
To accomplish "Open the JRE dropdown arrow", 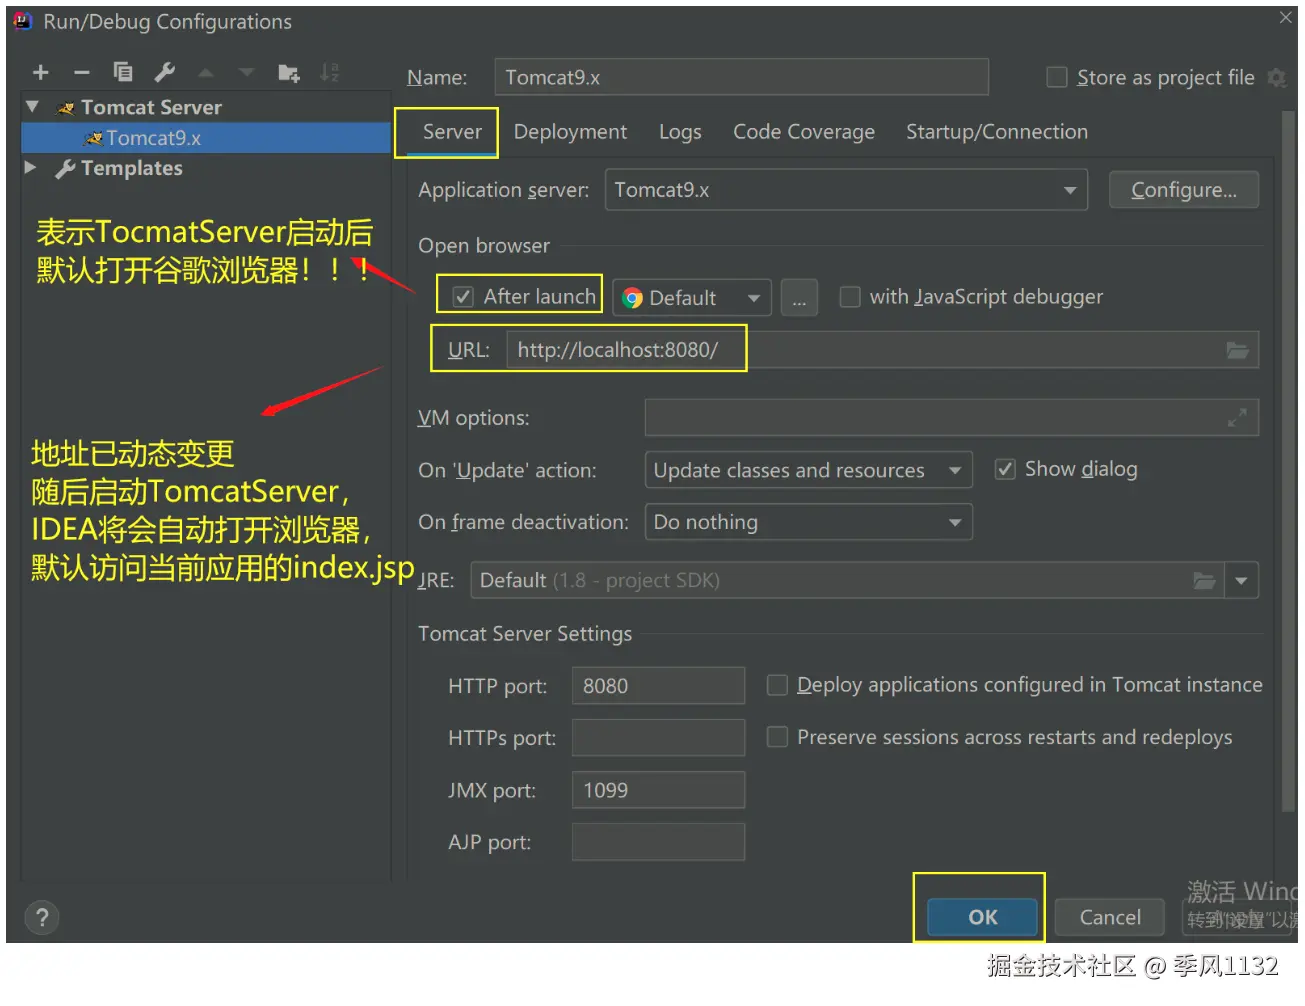I will 1241,581.
